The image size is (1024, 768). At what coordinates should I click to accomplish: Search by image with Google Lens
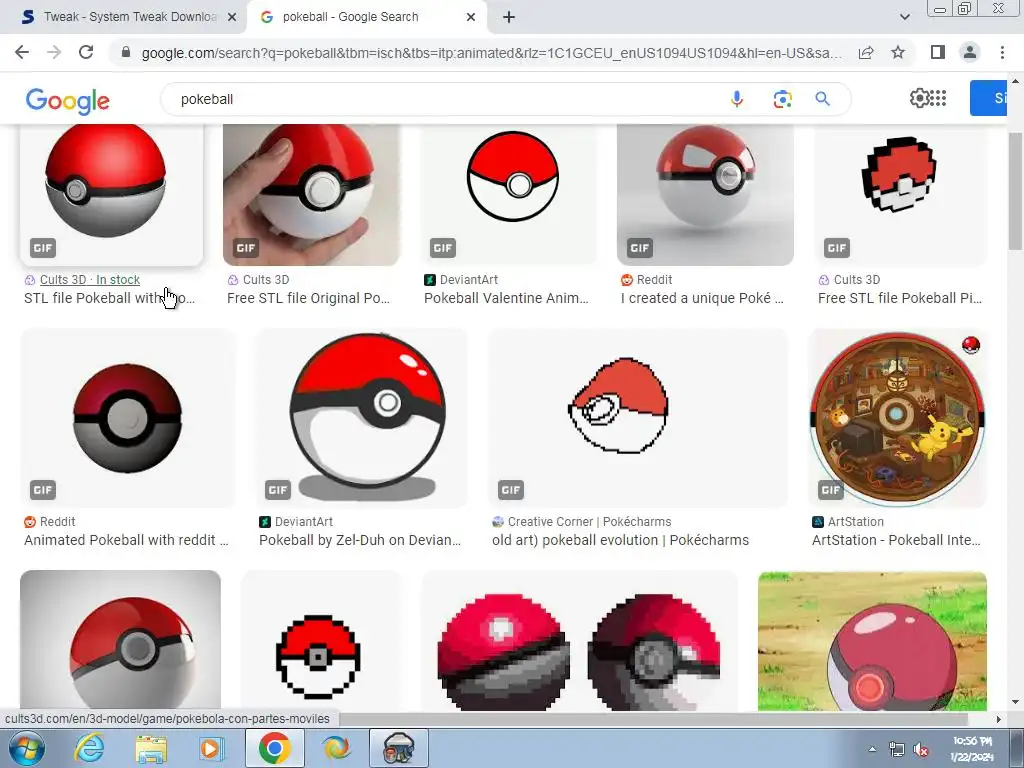tap(782, 99)
